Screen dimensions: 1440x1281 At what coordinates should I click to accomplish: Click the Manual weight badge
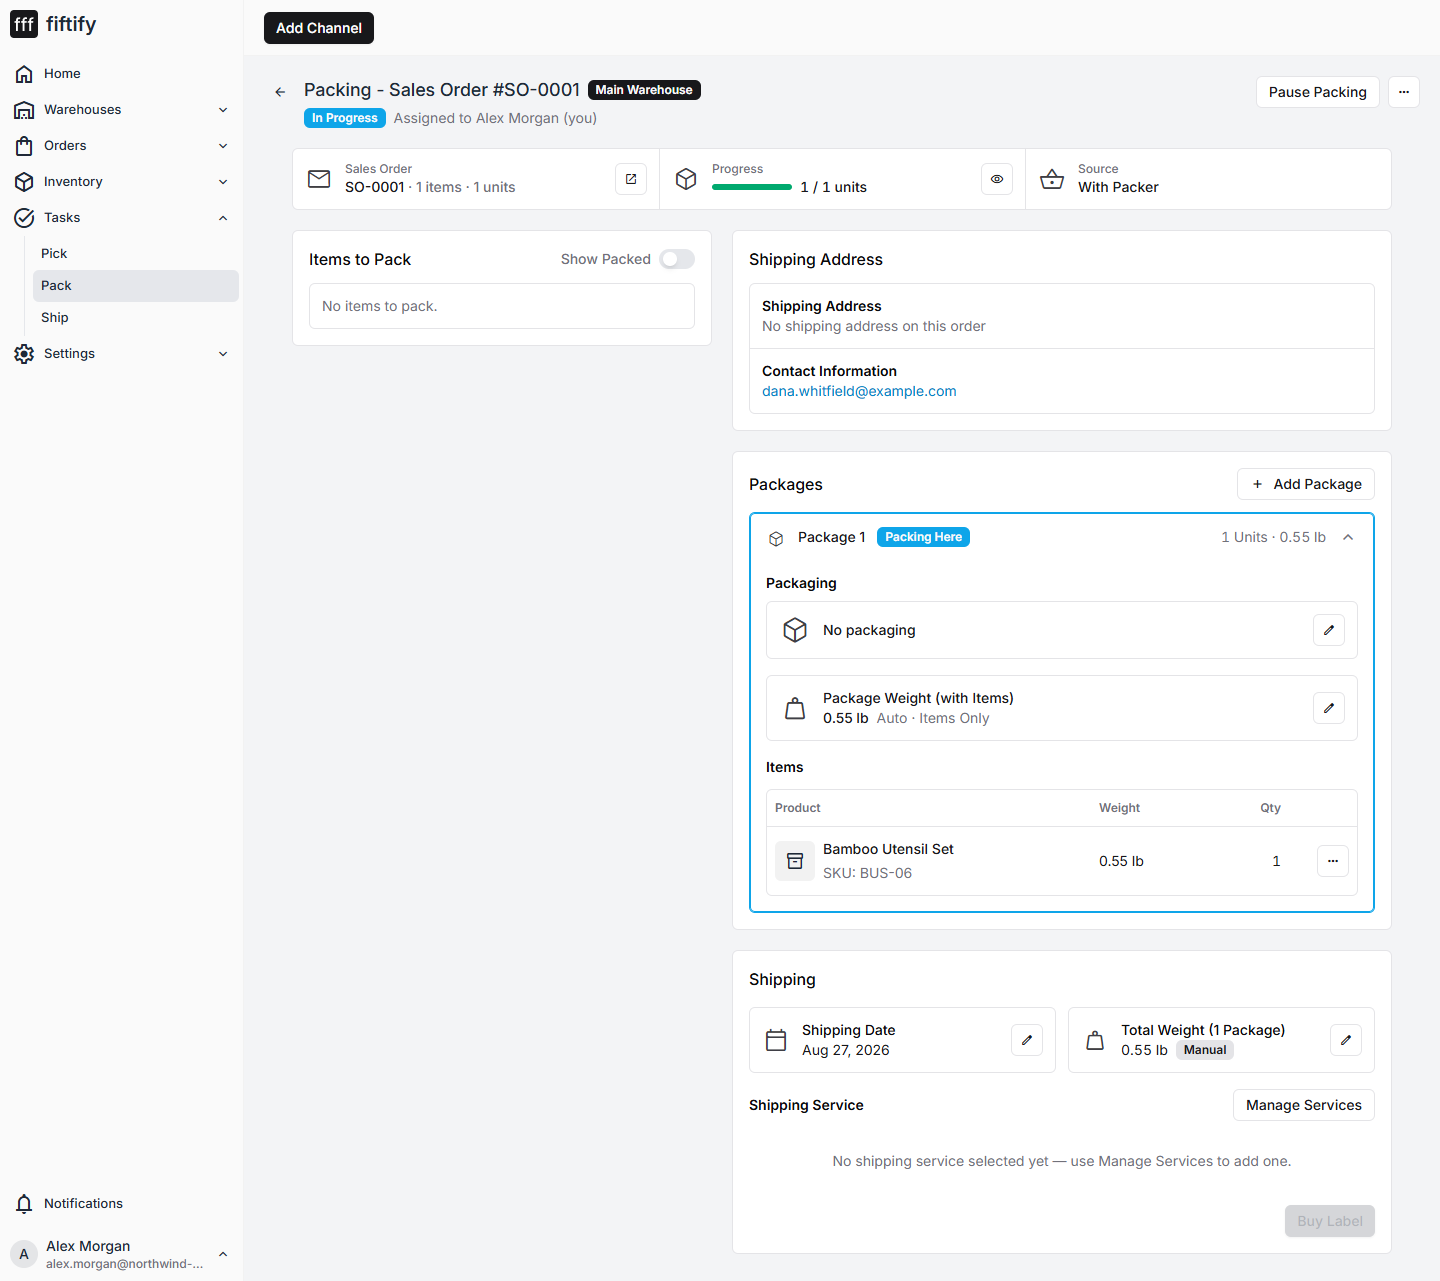pos(1205,1050)
